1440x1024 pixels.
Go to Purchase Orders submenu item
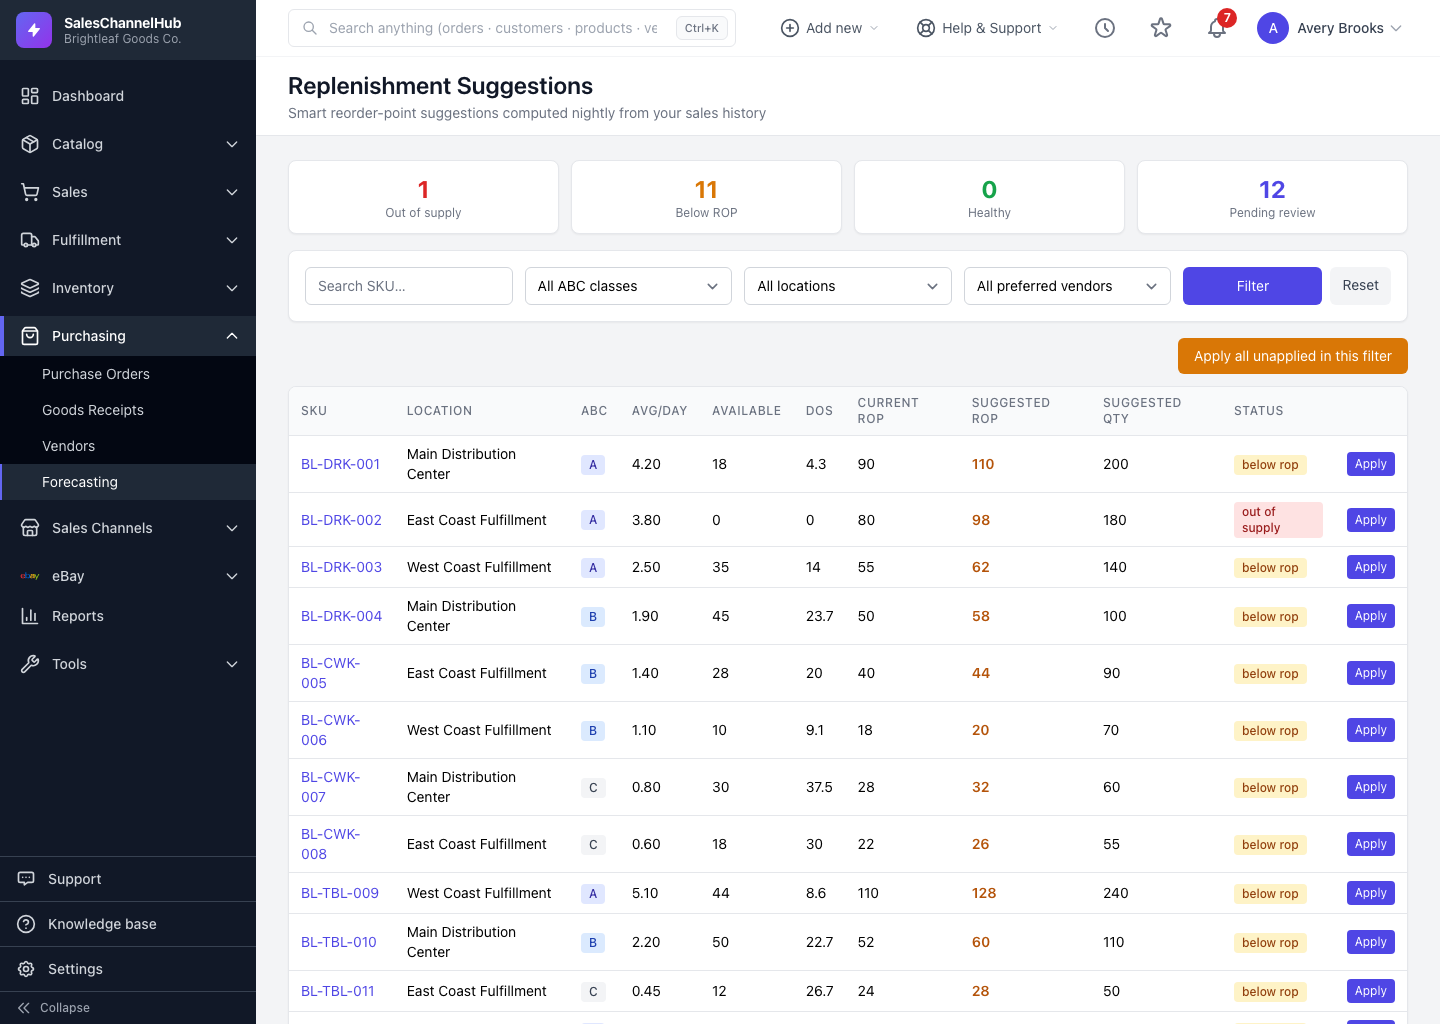96,374
